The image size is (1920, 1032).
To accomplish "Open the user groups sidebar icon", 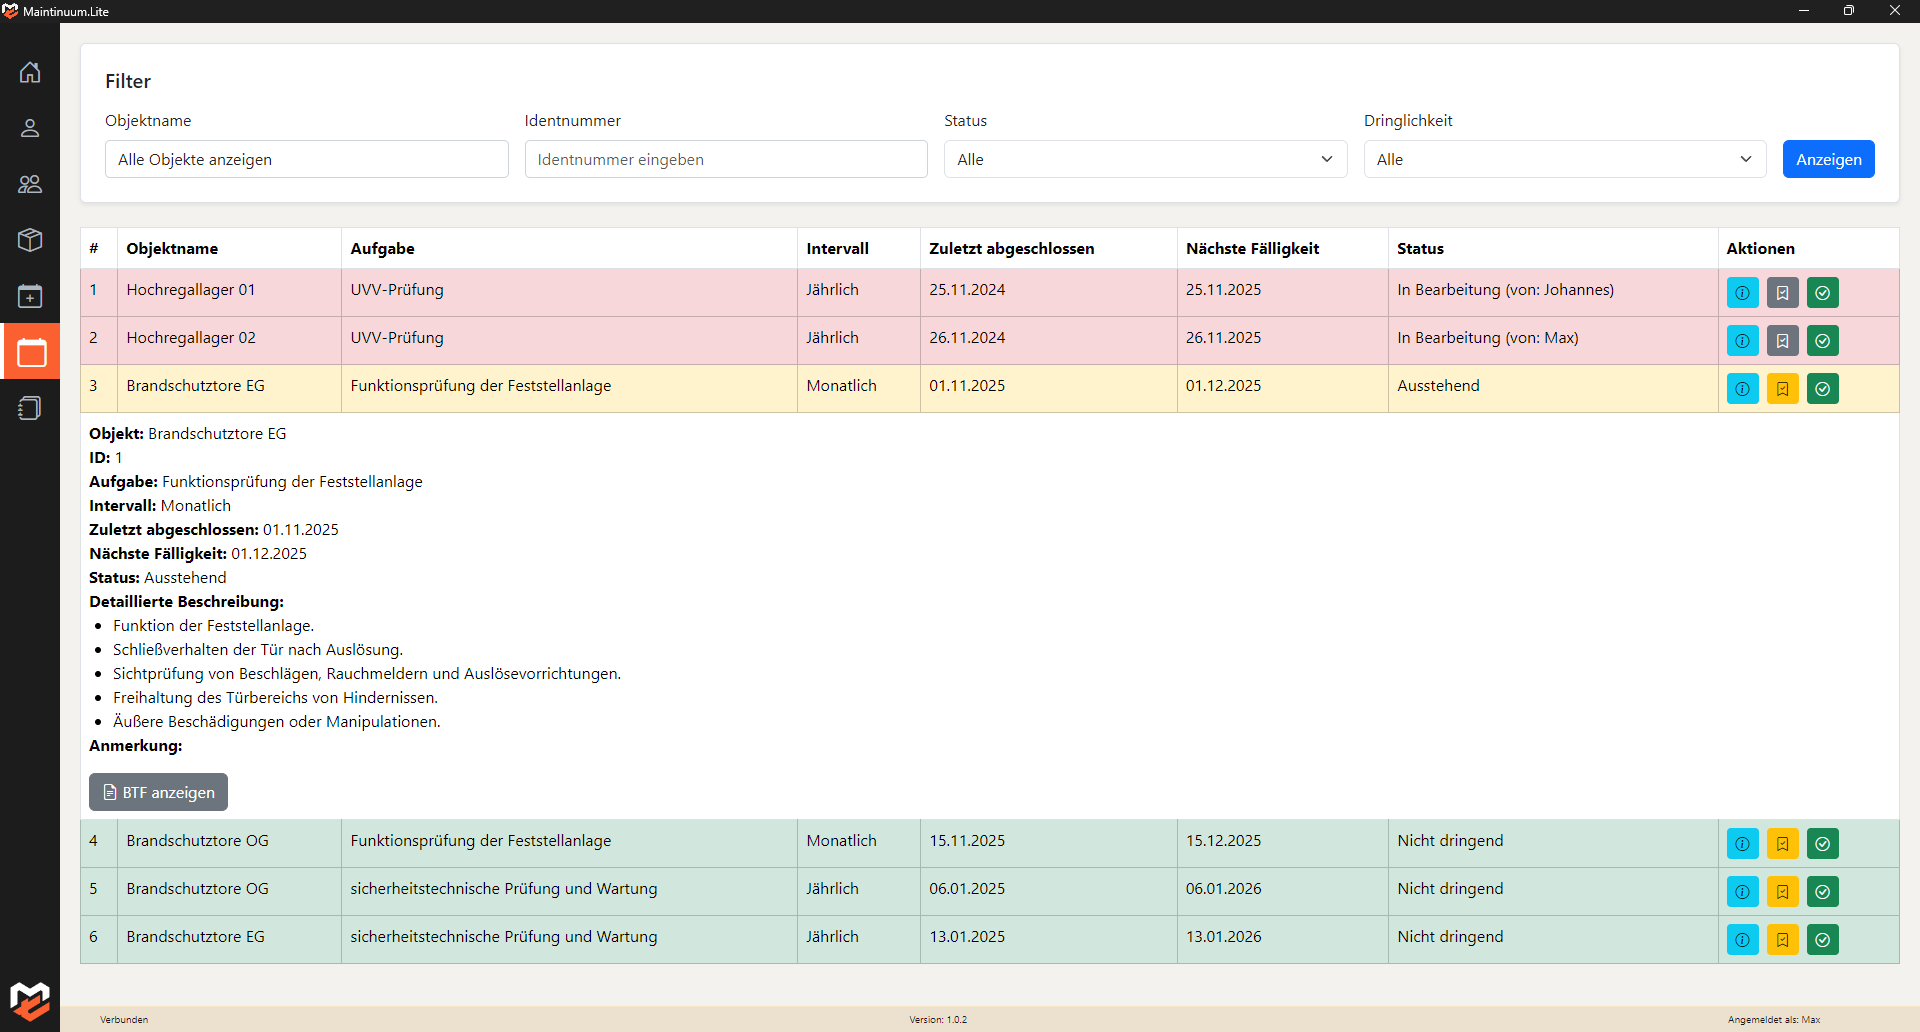I will pyautogui.click(x=30, y=184).
